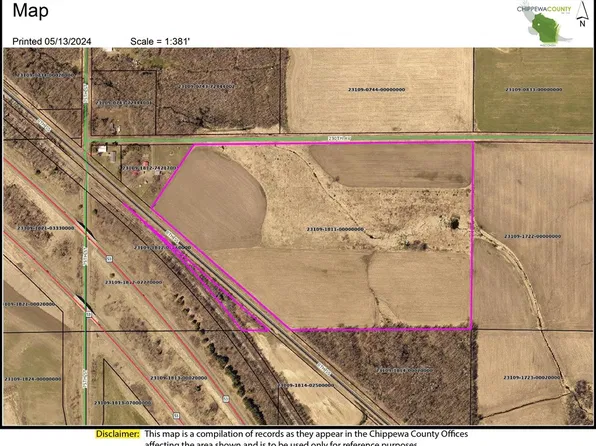This screenshot has width=596, height=446.
Task: Click parcel label 23109-1811-00000000
Action: 335,229
